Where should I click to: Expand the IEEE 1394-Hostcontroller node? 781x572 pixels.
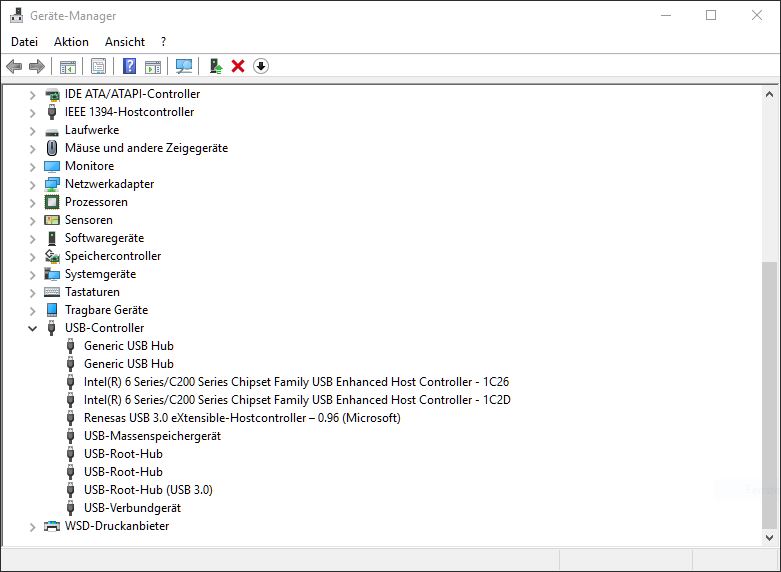click(x=32, y=113)
